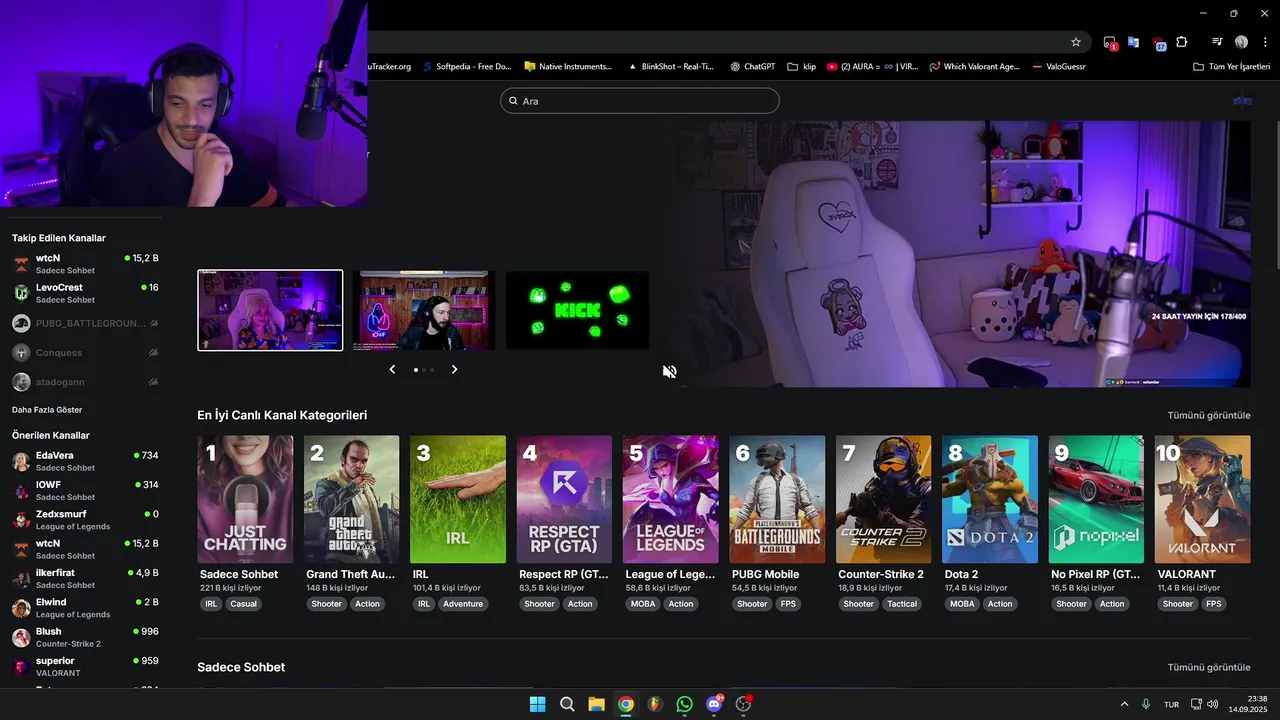Click the Tactical tag under Counter-Strike 2

(x=902, y=604)
